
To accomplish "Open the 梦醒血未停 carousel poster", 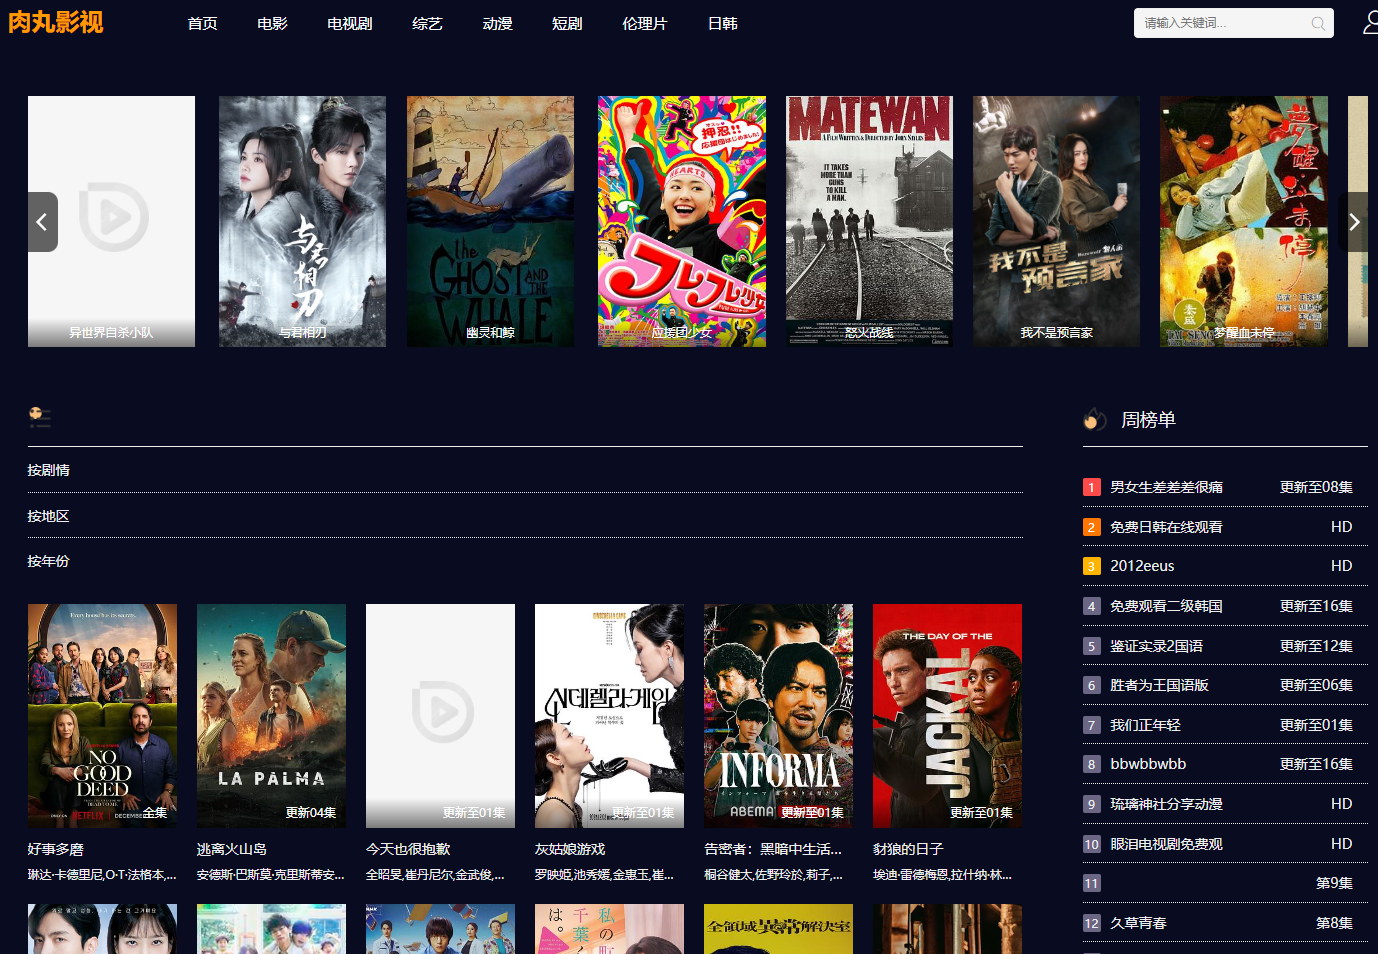I will (x=1244, y=221).
